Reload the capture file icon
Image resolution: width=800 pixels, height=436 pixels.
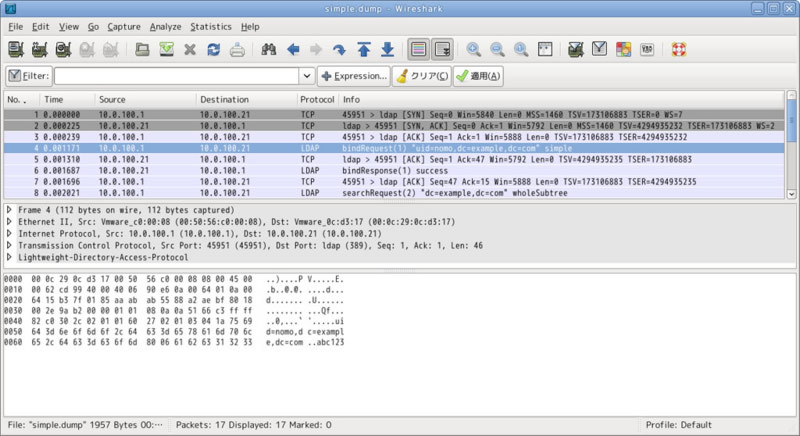pyautogui.click(x=213, y=49)
